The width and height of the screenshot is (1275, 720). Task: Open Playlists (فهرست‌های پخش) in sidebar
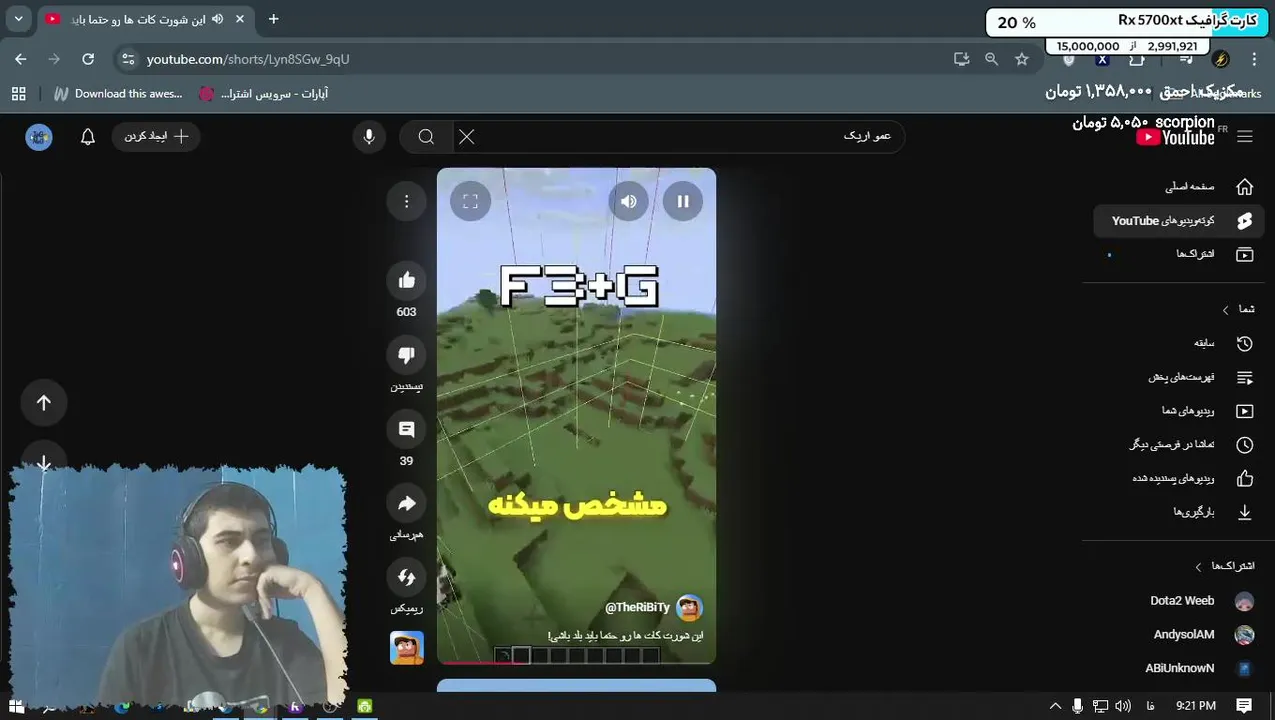pyautogui.click(x=1180, y=377)
